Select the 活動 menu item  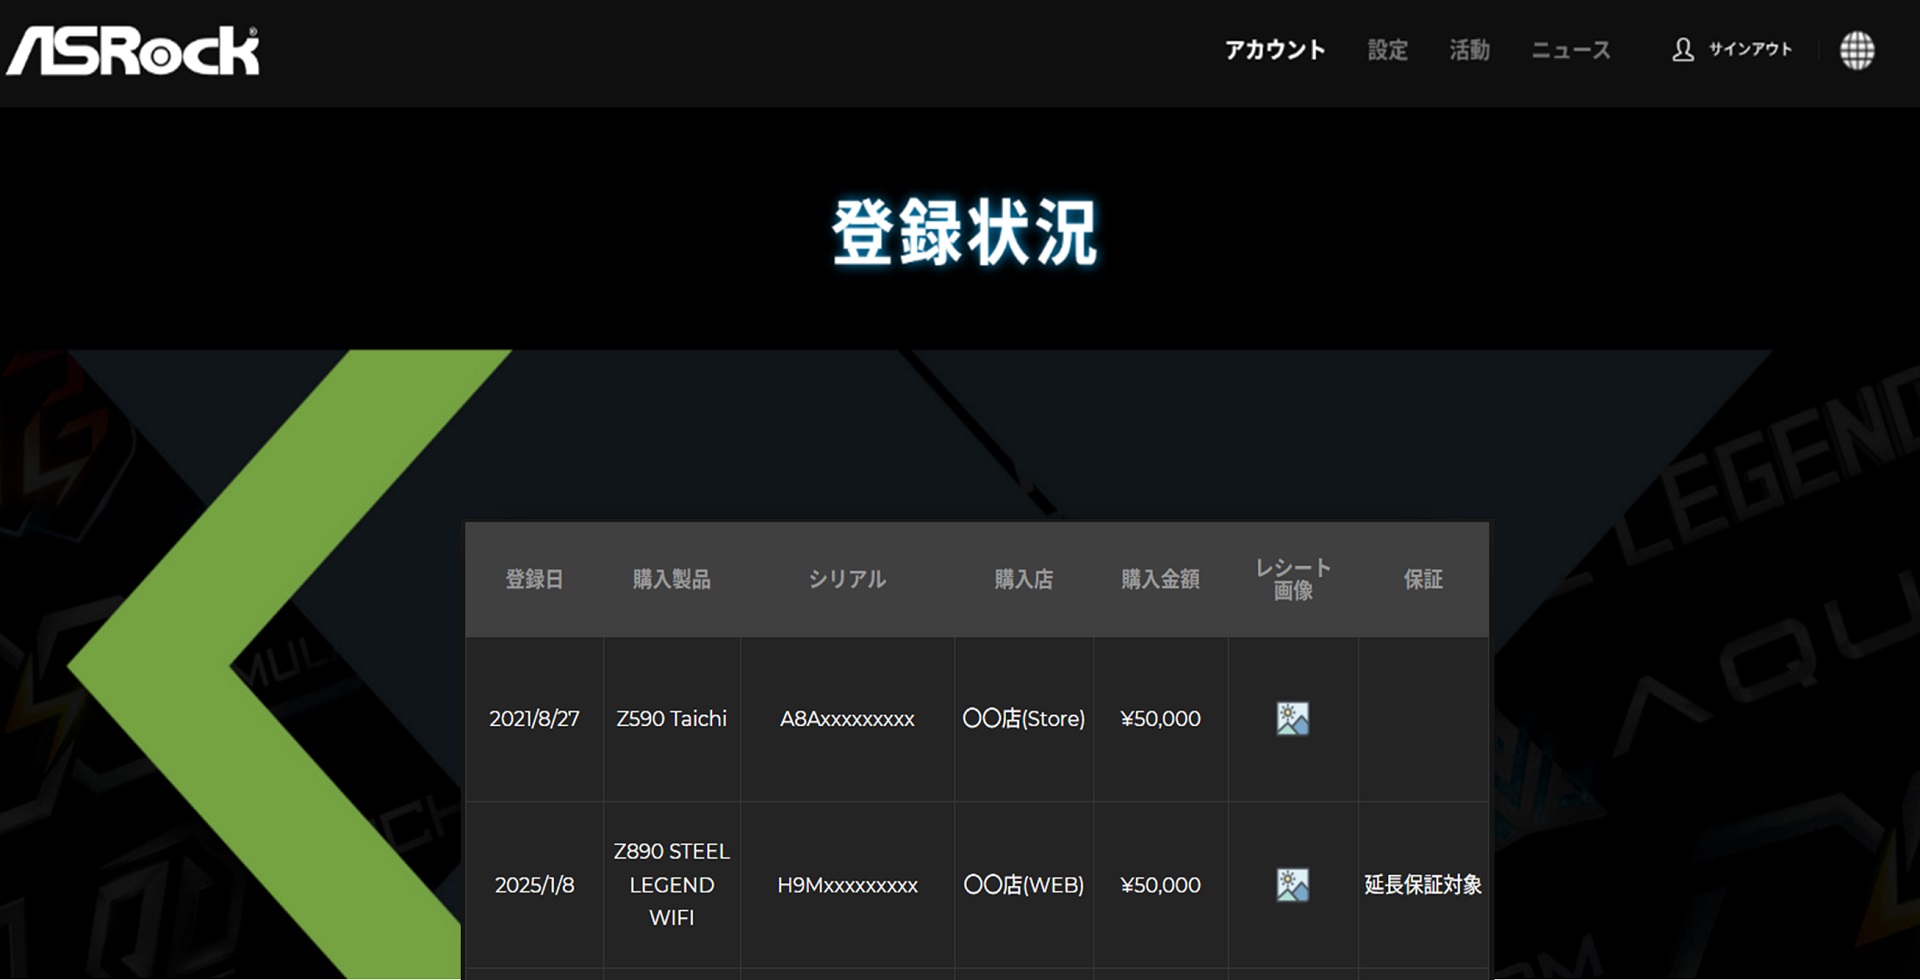(1469, 50)
